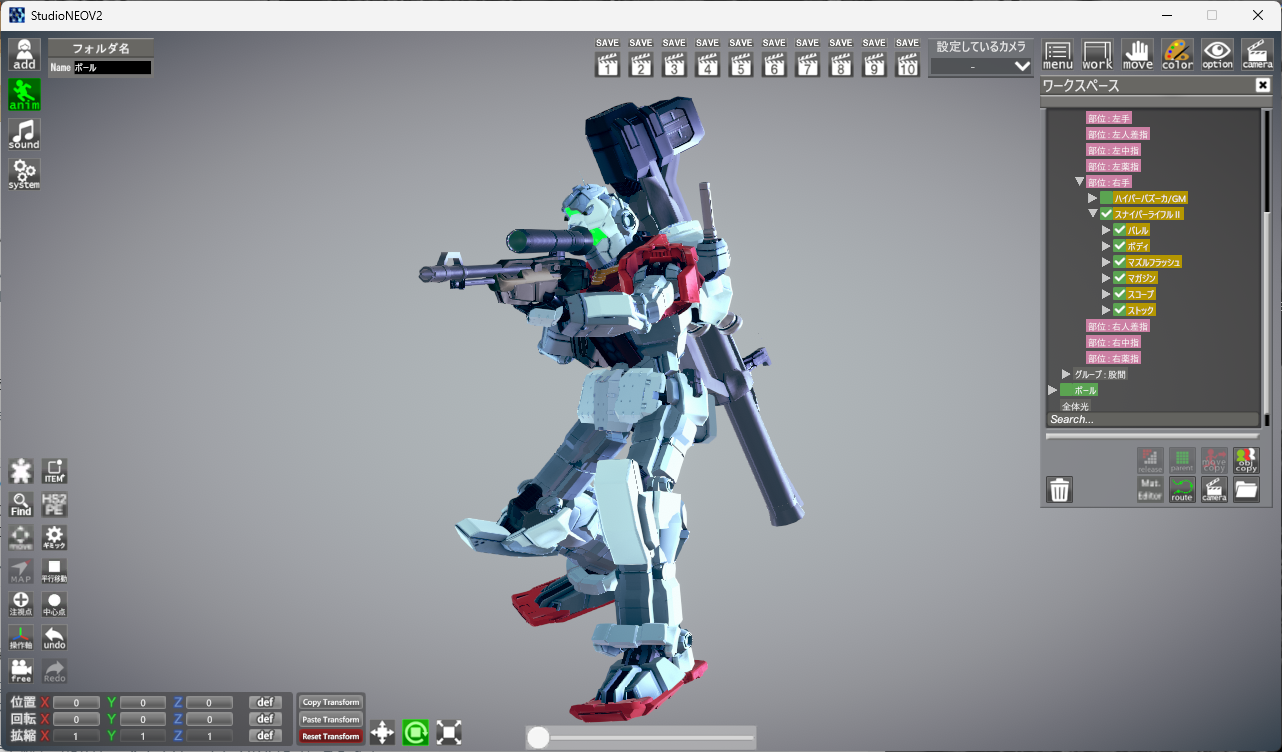Viewport: 1282px width, 752px height.
Task: Open the system menu
Action: (25, 174)
